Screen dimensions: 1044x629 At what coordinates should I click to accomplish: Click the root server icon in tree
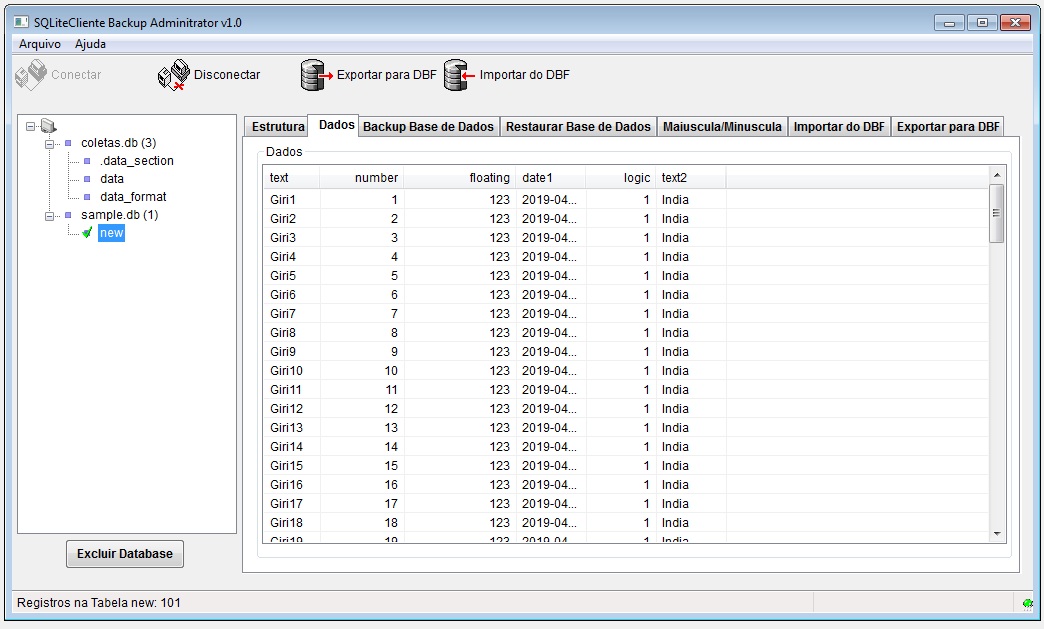tap(49, 126)
